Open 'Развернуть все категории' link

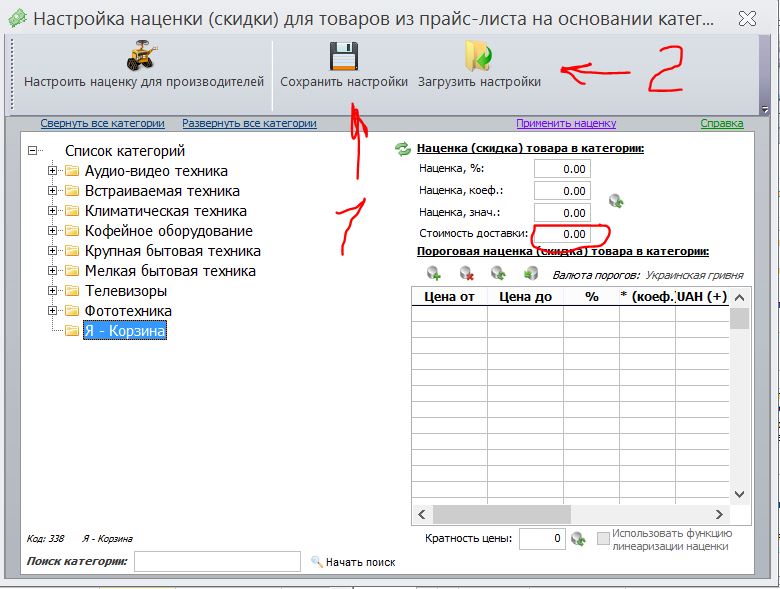[x=249, y=123]
